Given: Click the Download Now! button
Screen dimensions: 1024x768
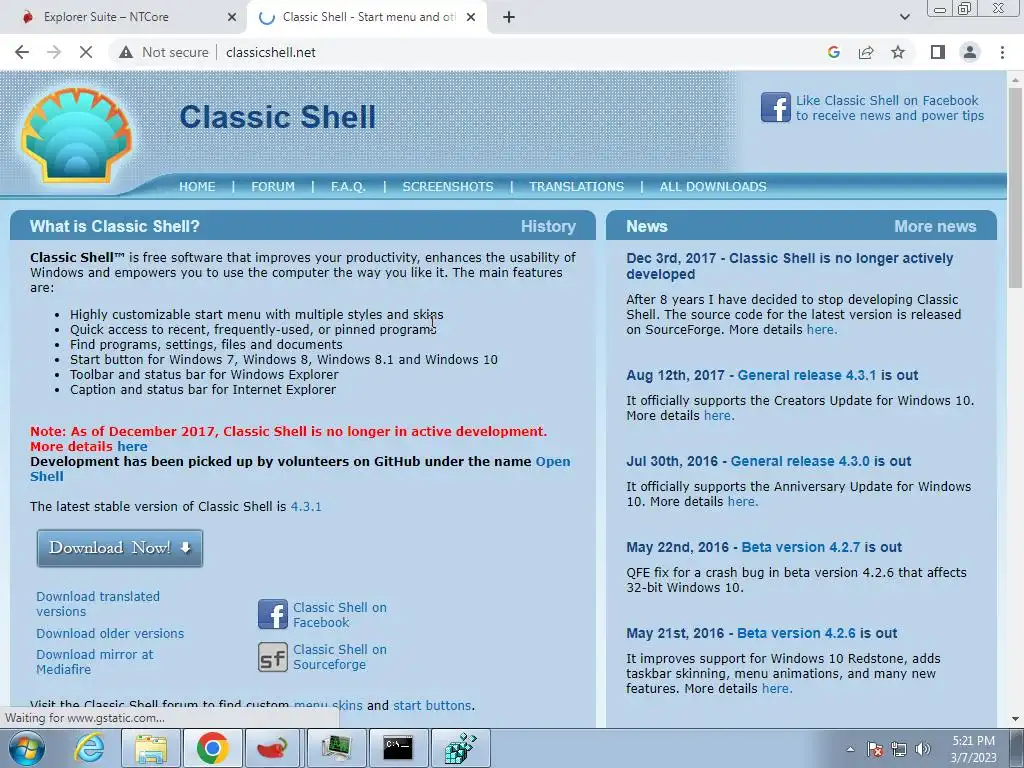Looking at the screenshot, I should pos(120,548).
